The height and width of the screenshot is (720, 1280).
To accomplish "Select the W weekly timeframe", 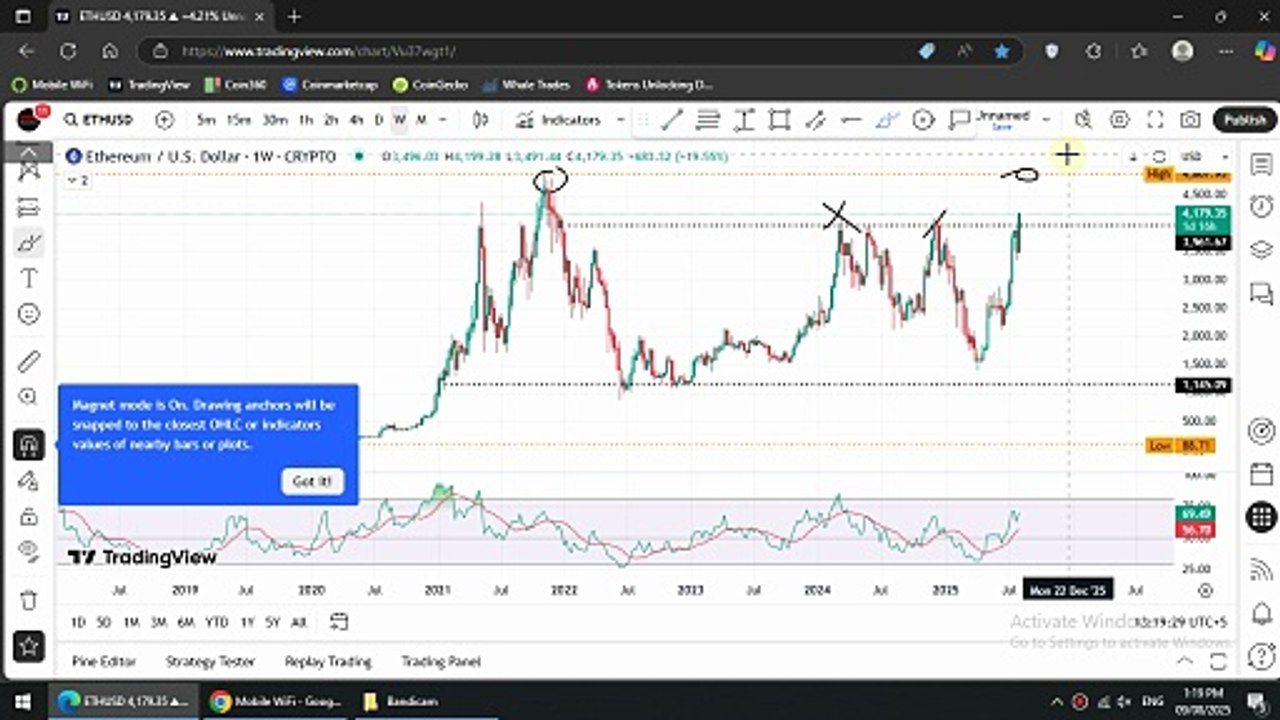I will [x=399, y=120].
